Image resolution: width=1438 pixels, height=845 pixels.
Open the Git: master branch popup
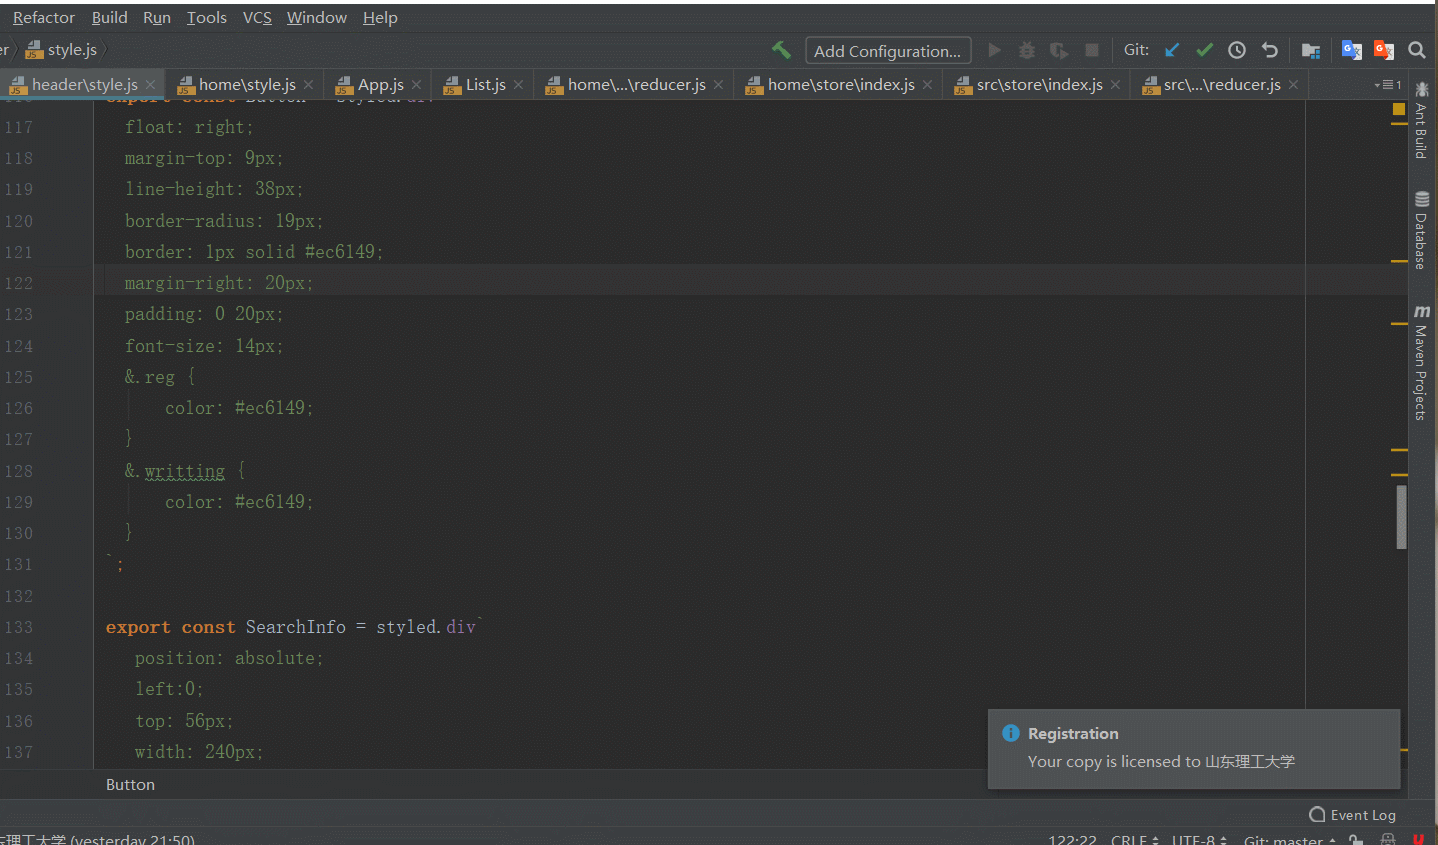click(1290, 840)
